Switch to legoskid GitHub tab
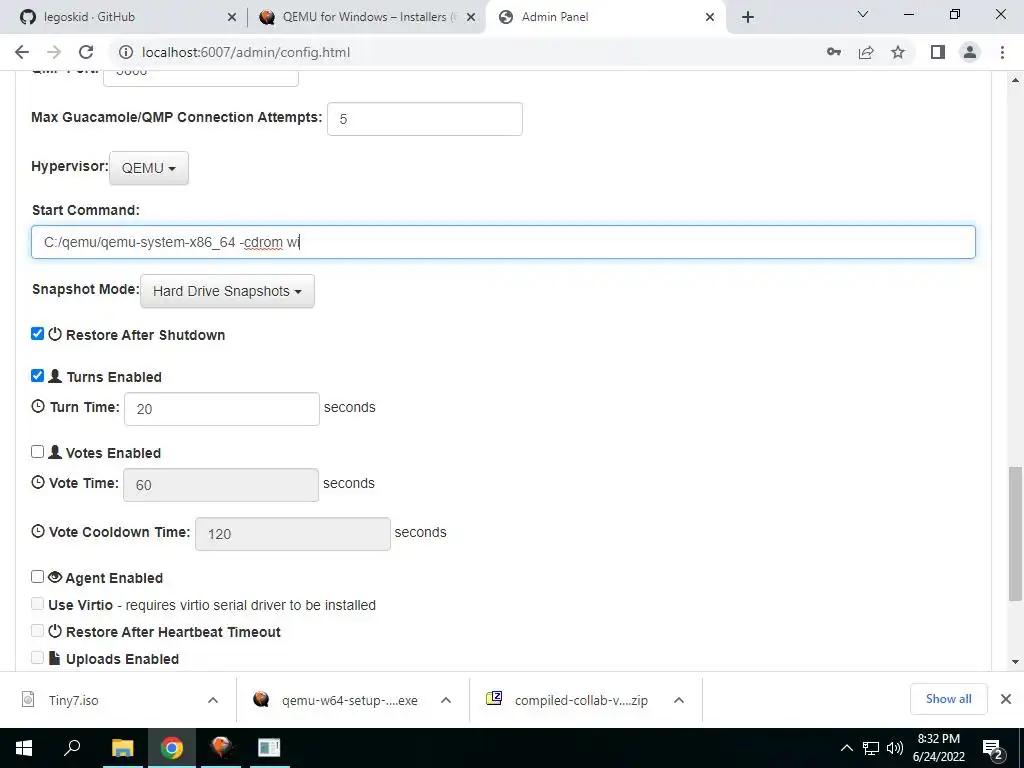The width and height of the screenshot is (1024, 768). click(x=124, y=17)
